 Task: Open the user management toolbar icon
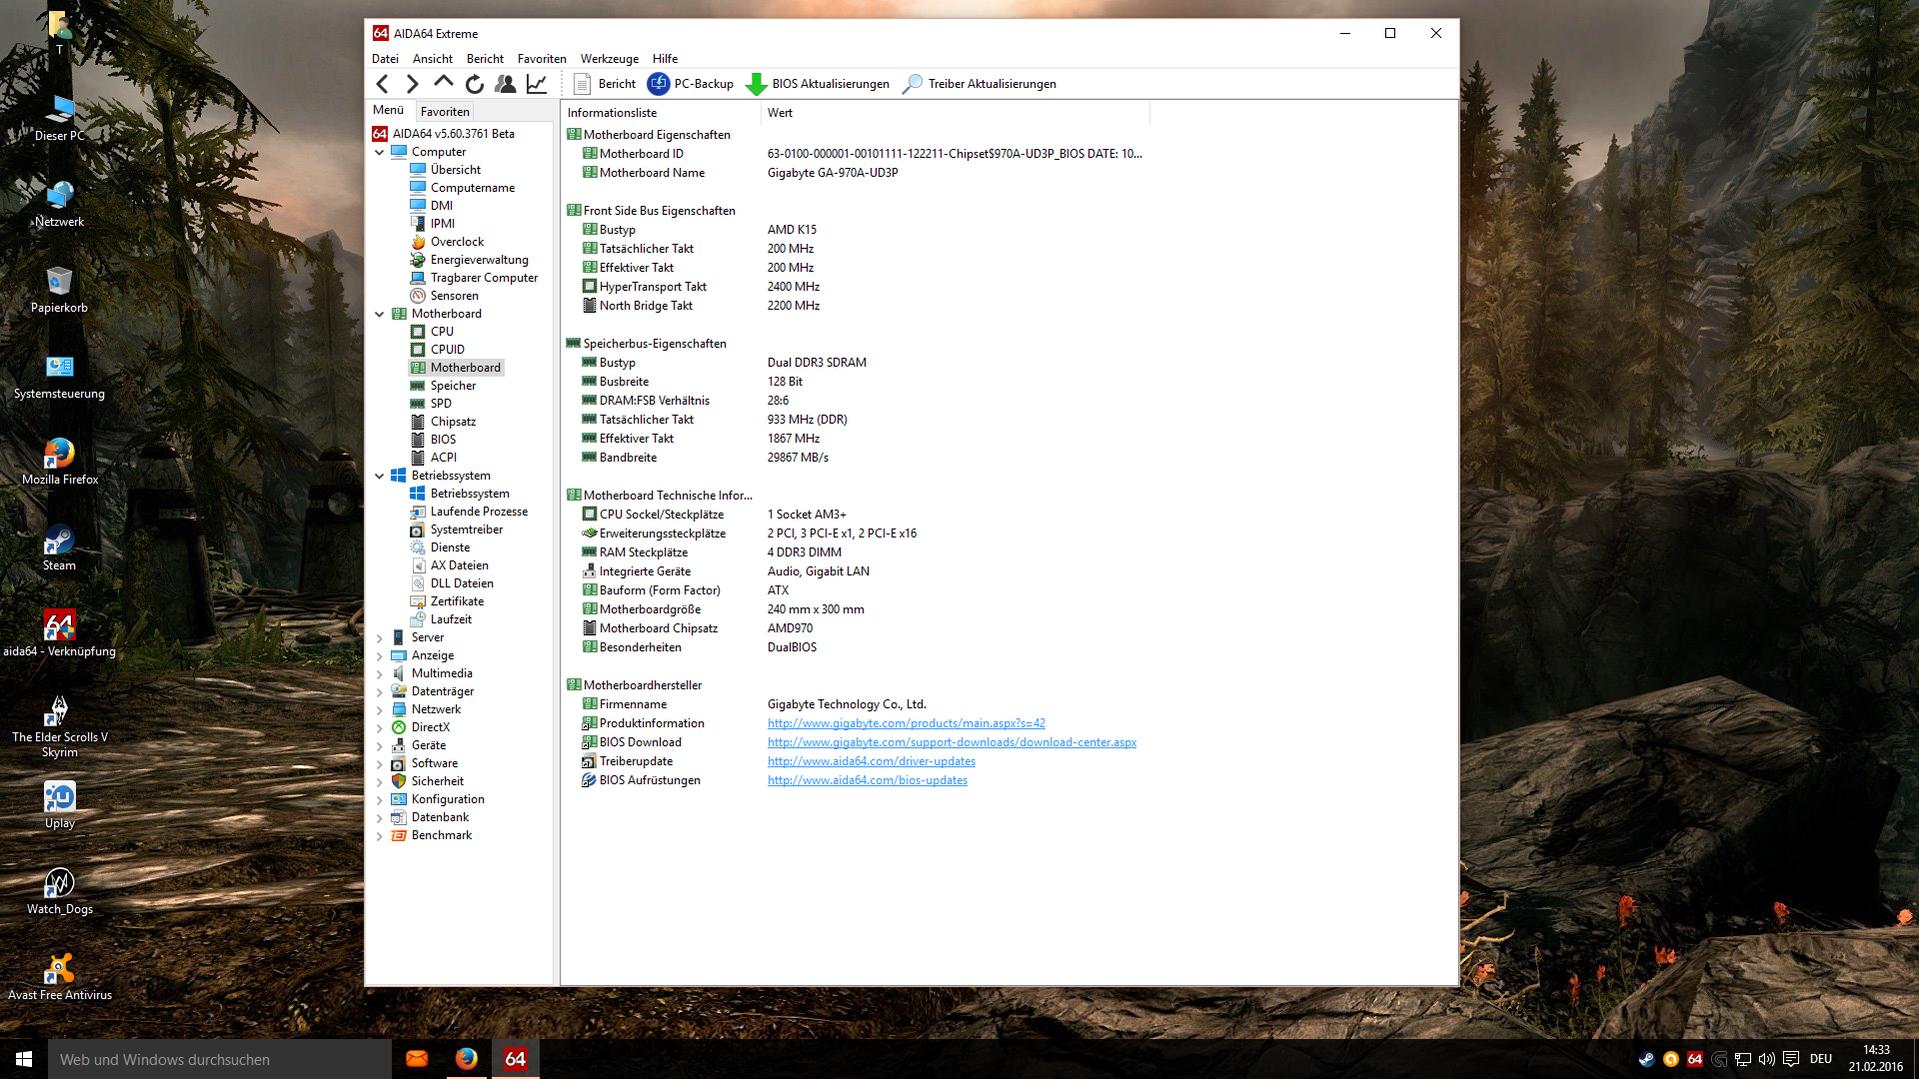click(505, 84)
